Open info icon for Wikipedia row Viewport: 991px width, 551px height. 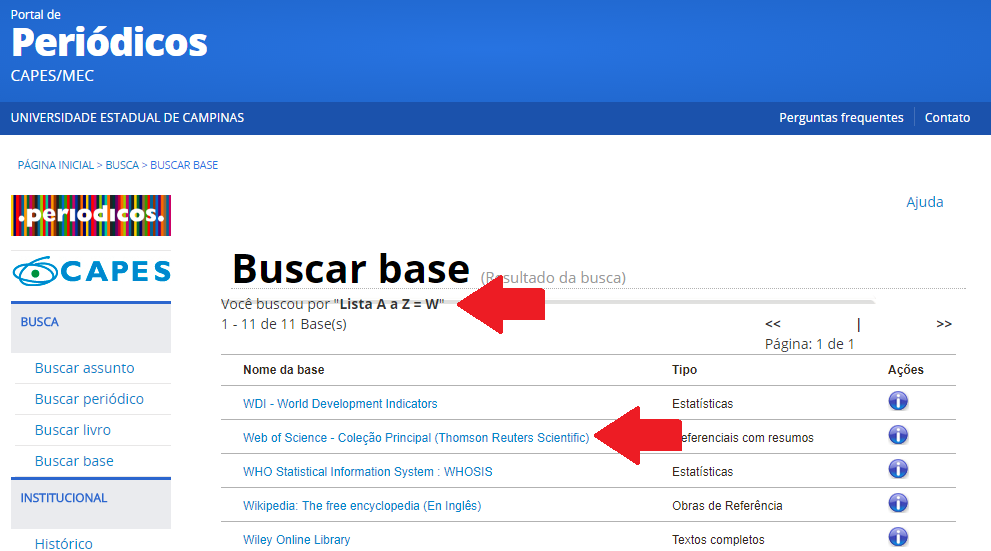point(898,503)
